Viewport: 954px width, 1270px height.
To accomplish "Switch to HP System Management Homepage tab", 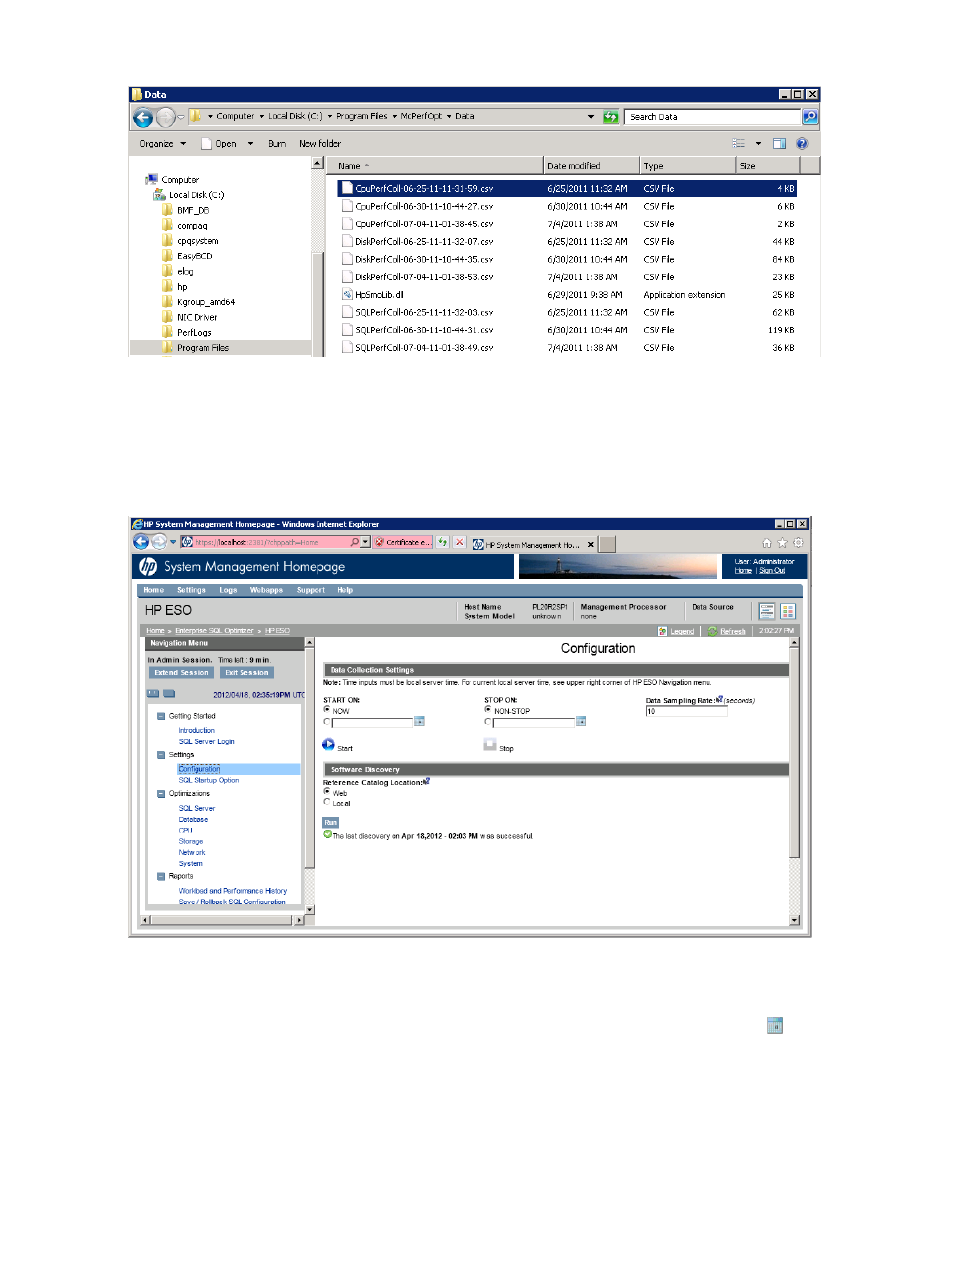I will [533, 545].
